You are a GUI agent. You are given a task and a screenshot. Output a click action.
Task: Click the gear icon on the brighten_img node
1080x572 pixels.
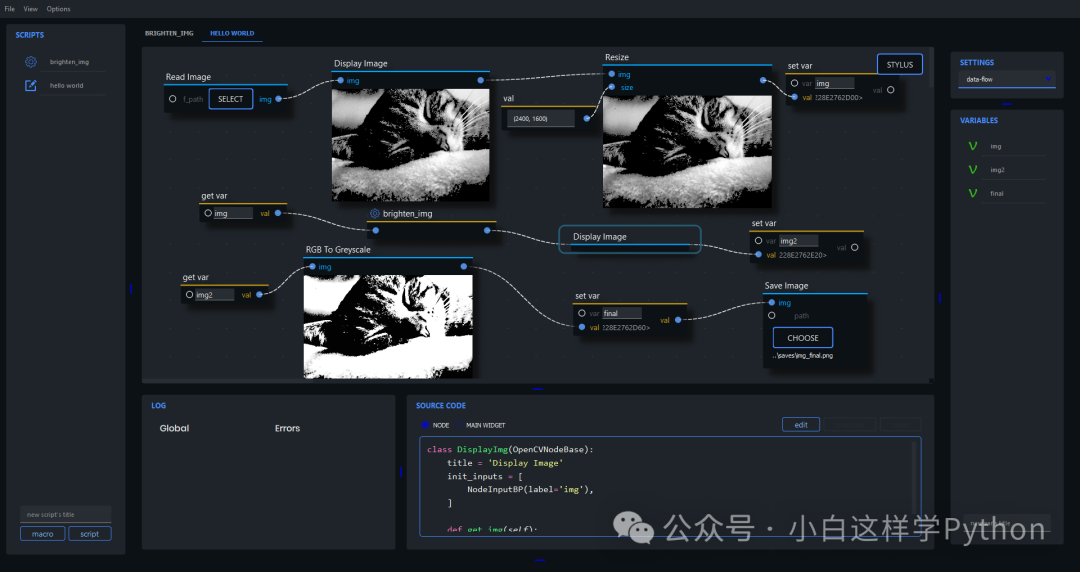point(375,214)
